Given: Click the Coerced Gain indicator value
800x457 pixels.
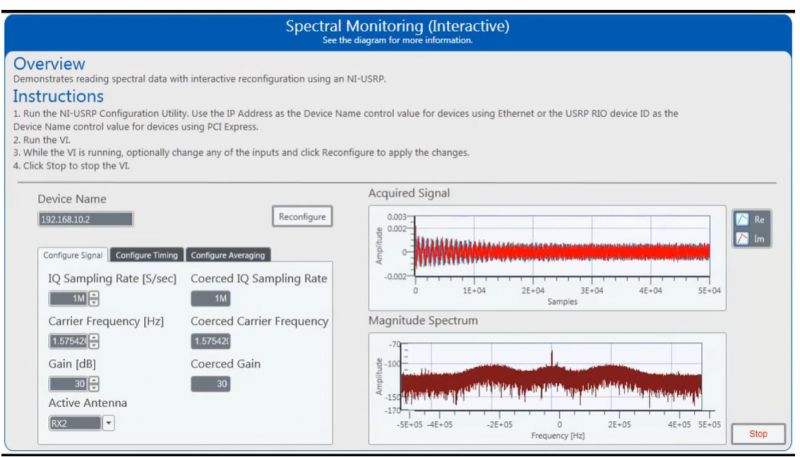Looking at the screenshot, I should pos(211,384).
